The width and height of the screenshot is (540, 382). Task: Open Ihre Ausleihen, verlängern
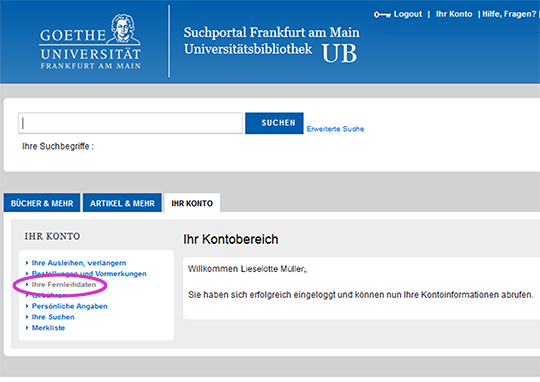(x=79, y=263)
